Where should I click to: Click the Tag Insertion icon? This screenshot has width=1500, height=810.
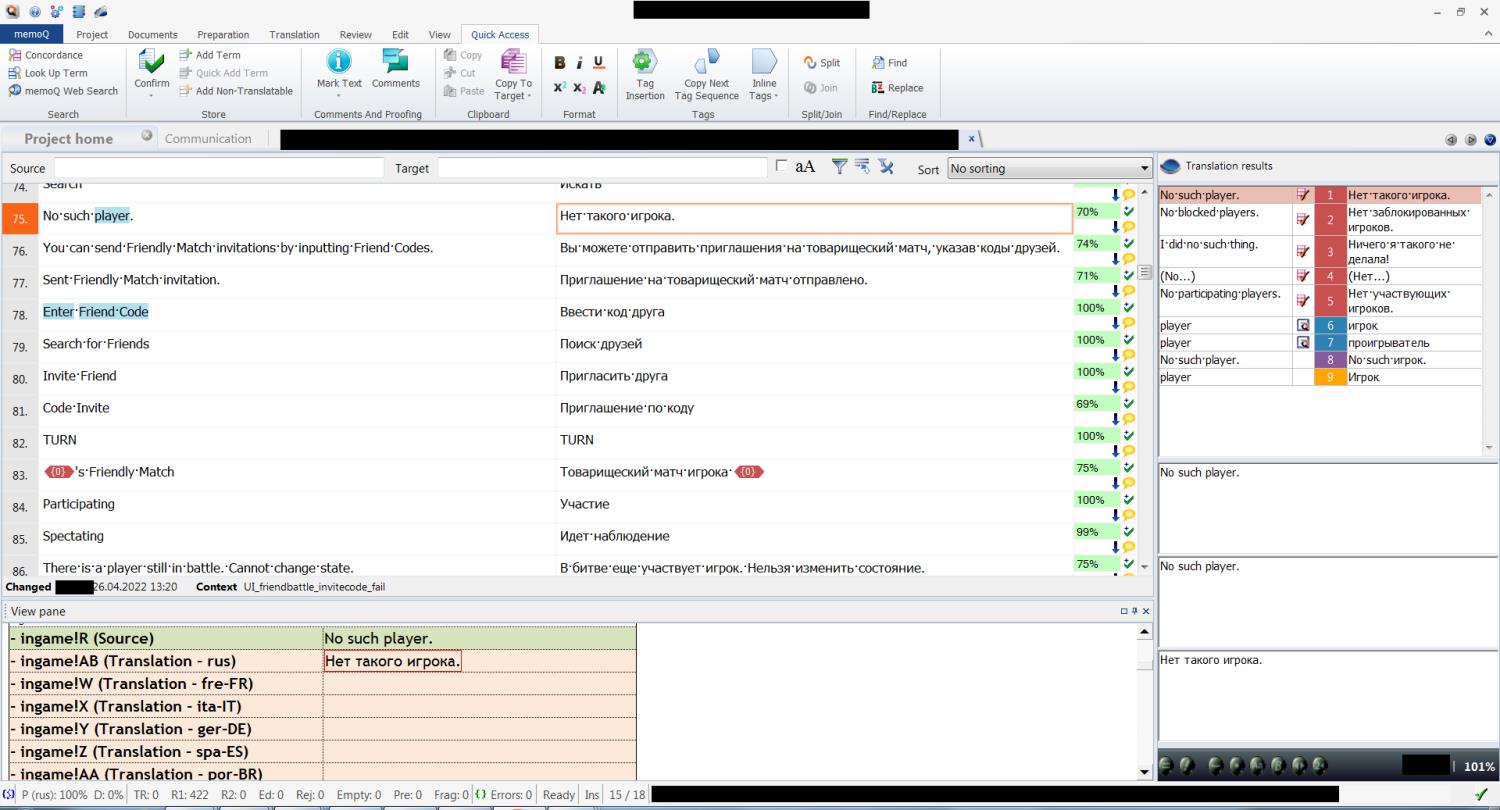(645, 62)
